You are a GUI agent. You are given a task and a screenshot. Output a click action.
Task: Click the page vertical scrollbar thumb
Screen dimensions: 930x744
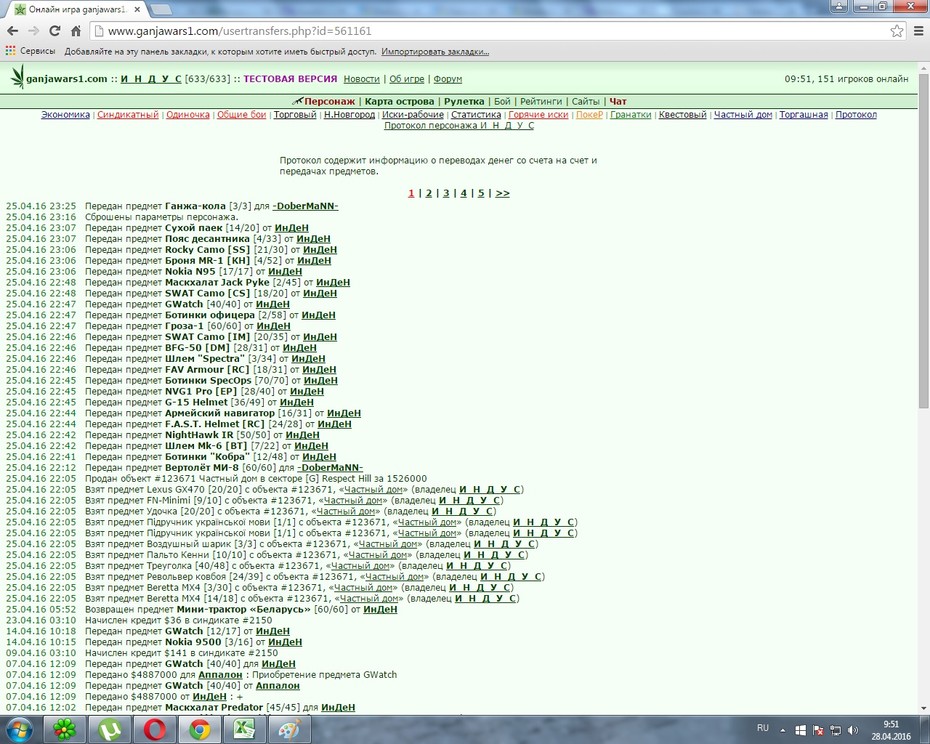pyautogui.click(x=923, y=240)
